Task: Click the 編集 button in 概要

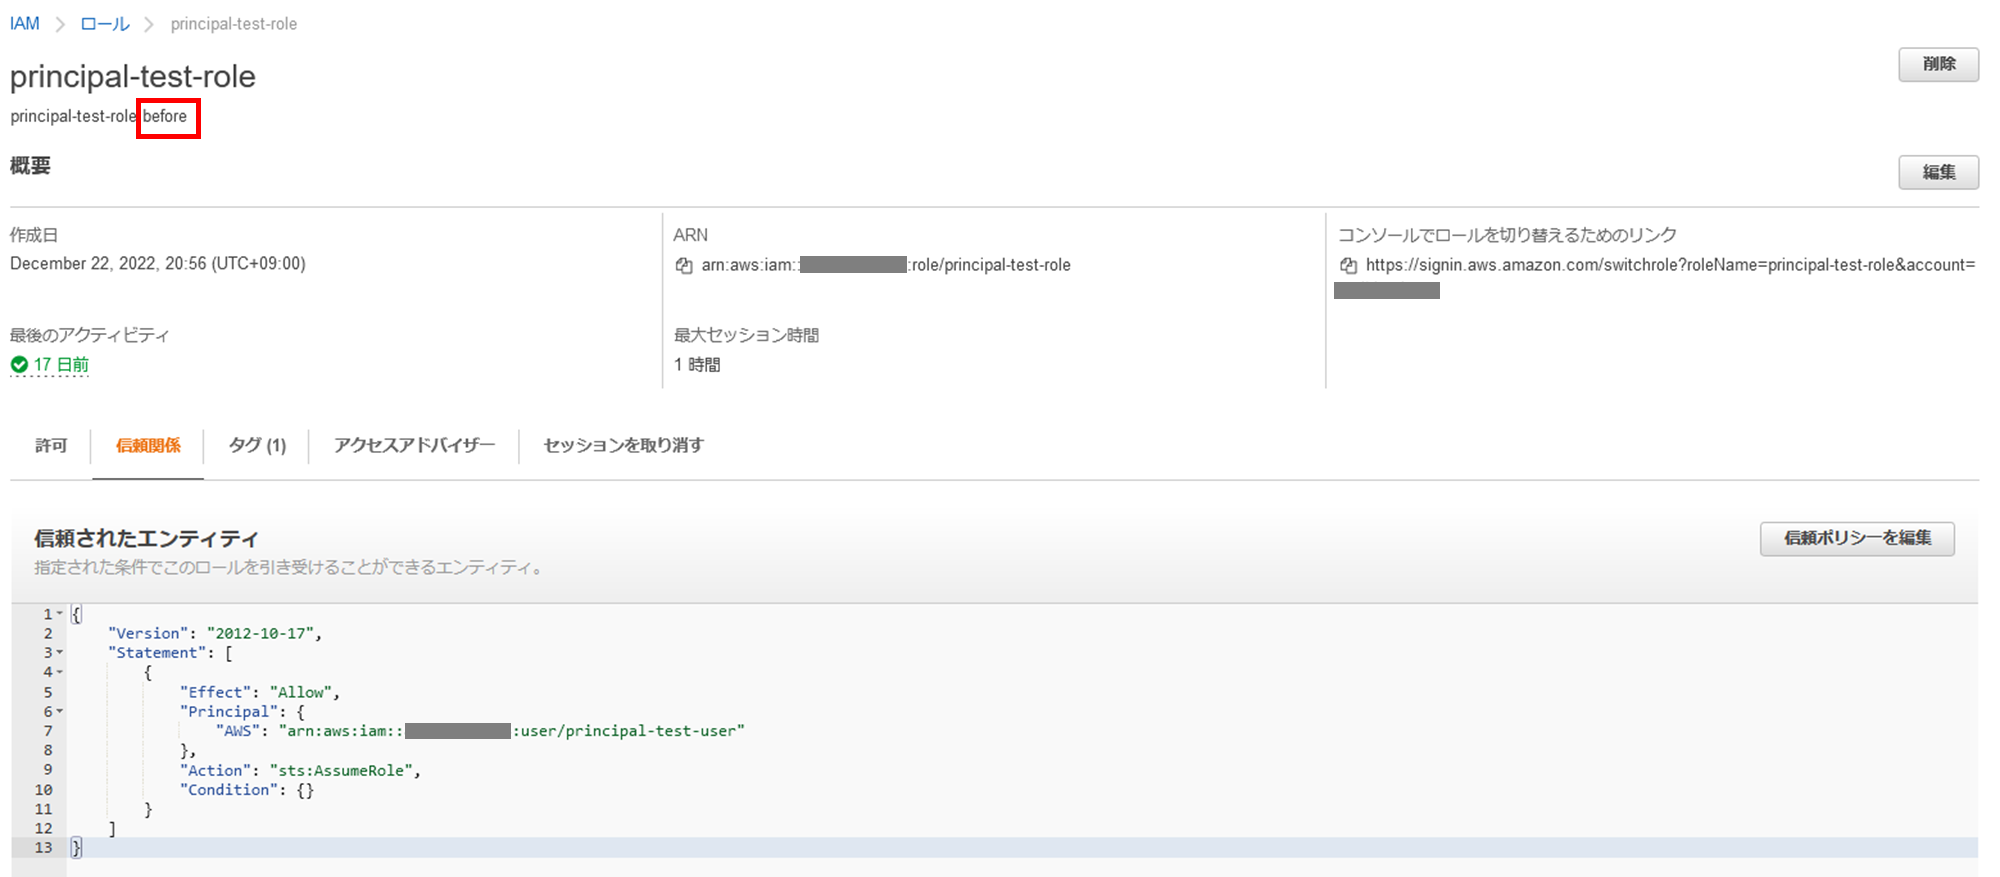Action: click(1938, 172)
